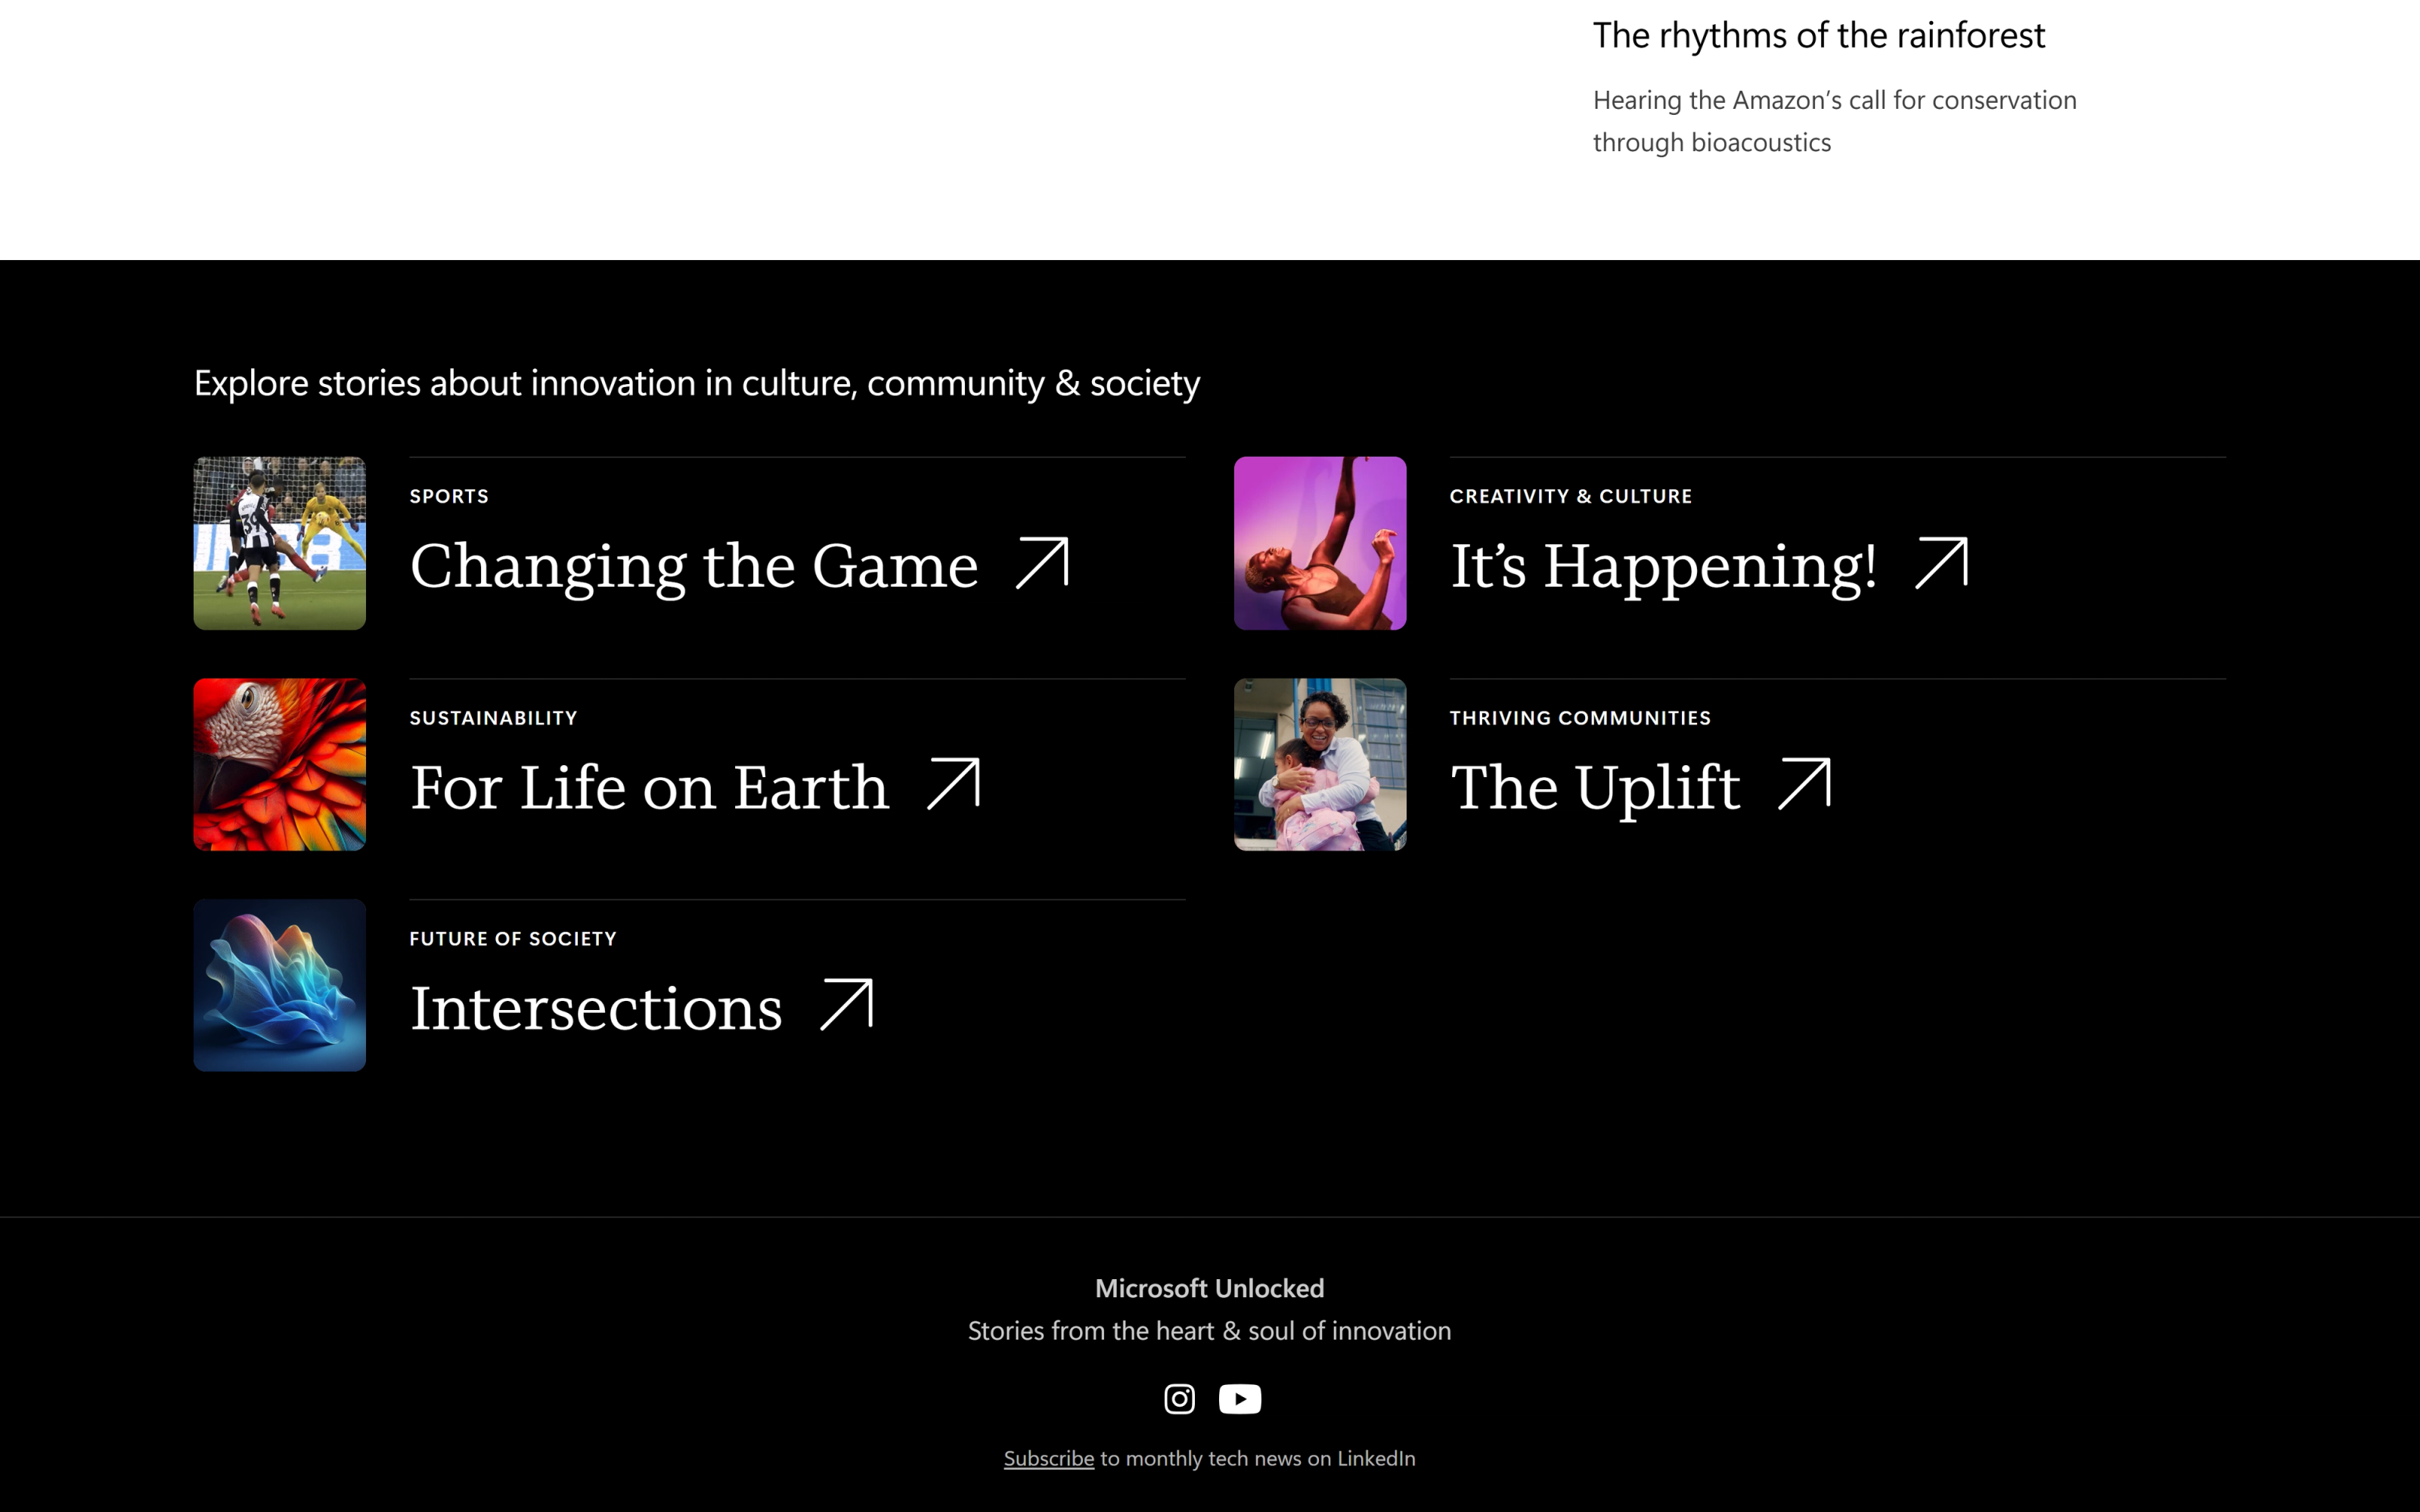Open the hugging family thumbnail
The image size is (2420, 1512).
coord(1320,765)
